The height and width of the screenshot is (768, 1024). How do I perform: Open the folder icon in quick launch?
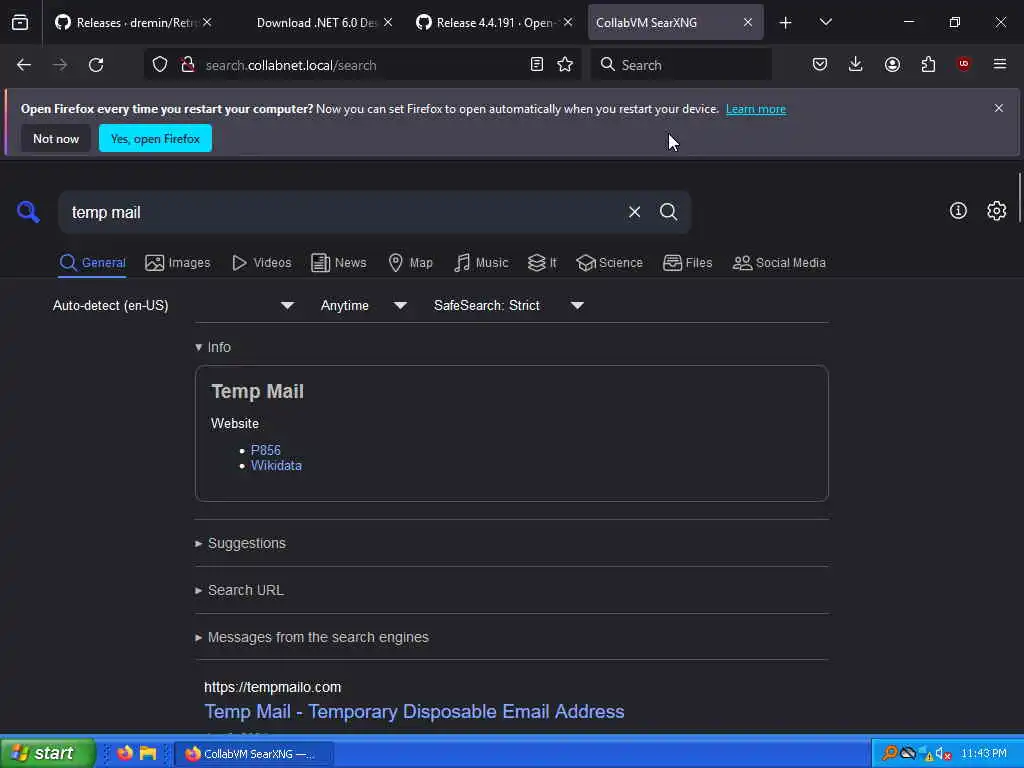pos(148,753)
